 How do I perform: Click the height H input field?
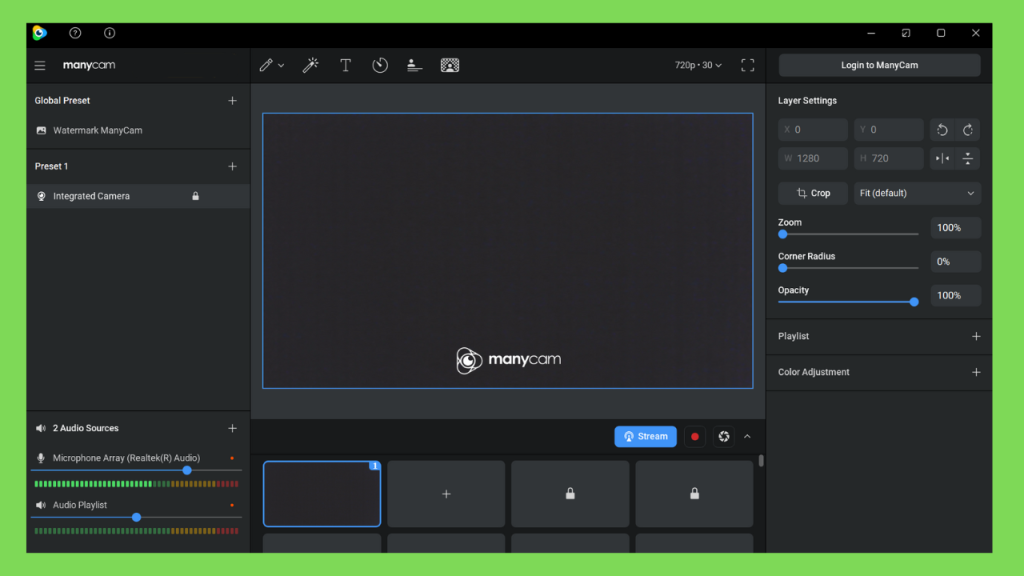889,159
